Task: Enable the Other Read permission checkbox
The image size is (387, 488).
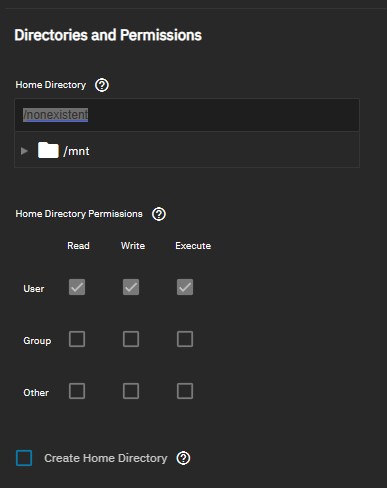Action: click(77, 391)
